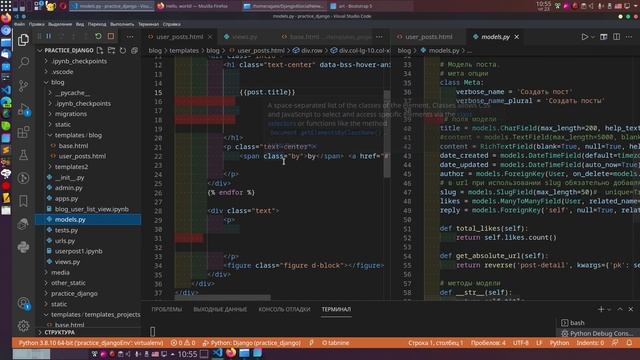Close the models.py tab

(x=517, y=37)
